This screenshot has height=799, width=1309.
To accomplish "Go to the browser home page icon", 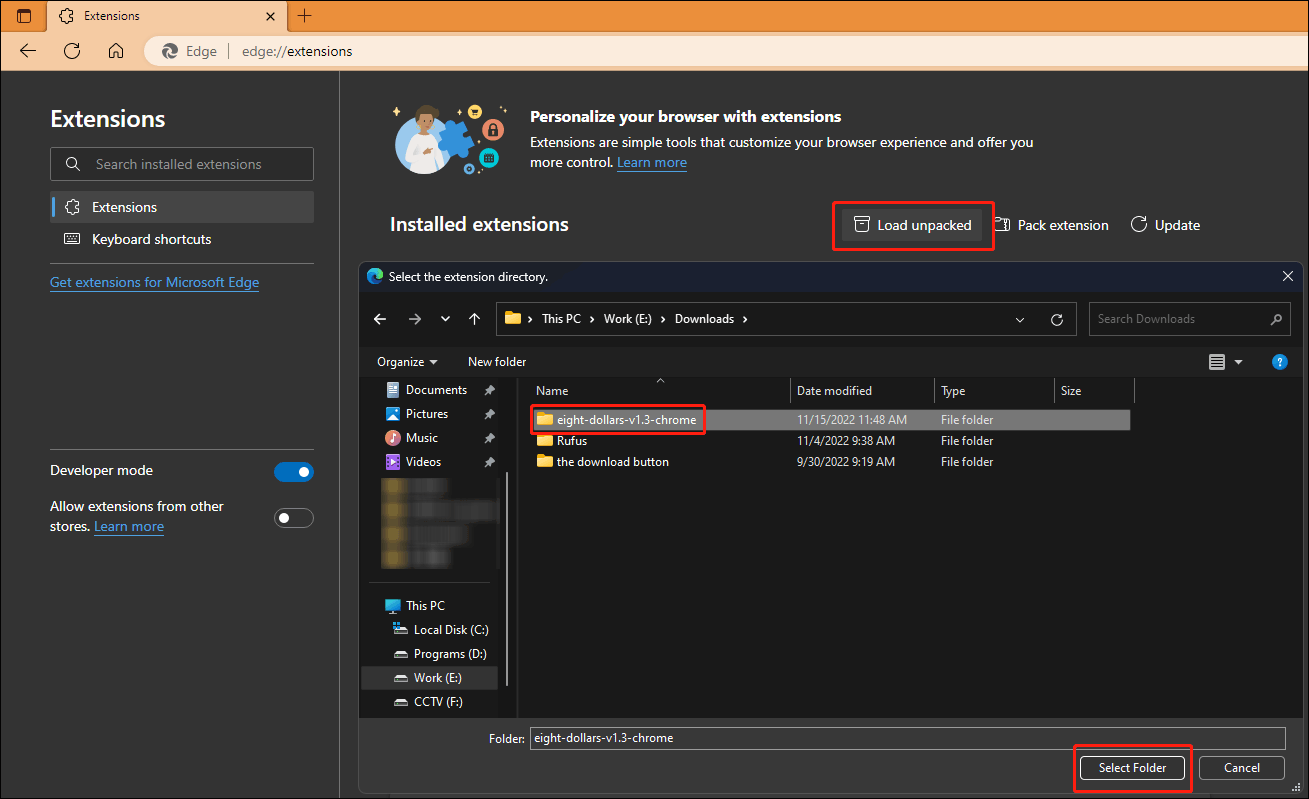I will (116, 51).
